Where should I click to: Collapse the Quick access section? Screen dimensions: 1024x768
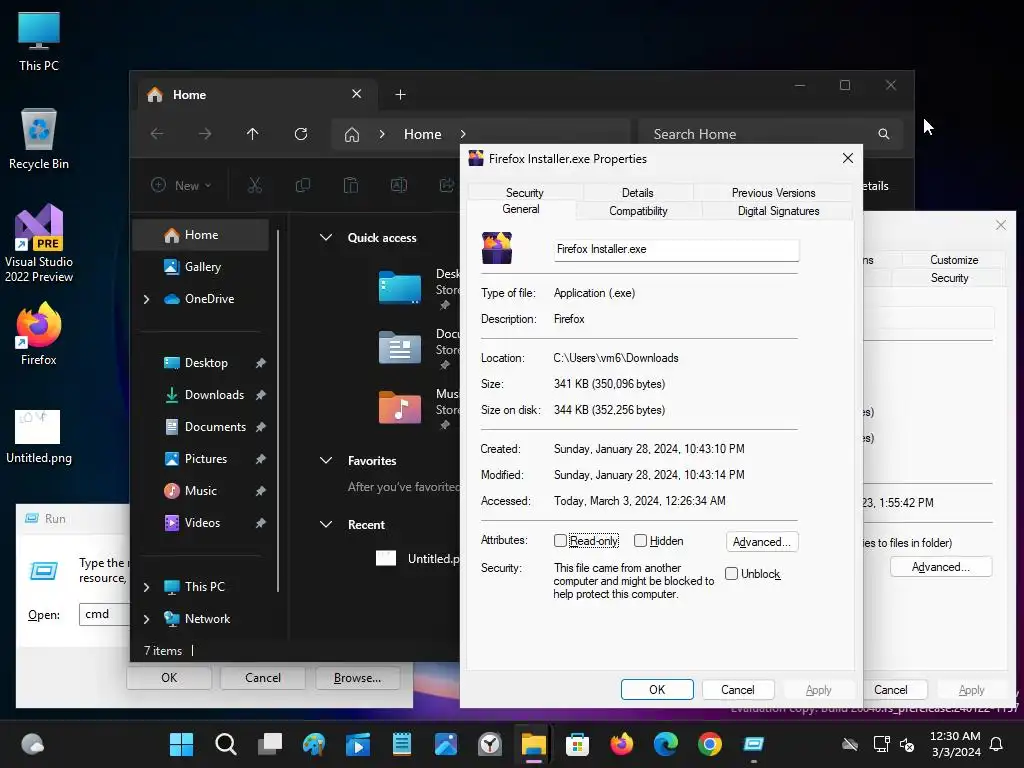(326, 238)
